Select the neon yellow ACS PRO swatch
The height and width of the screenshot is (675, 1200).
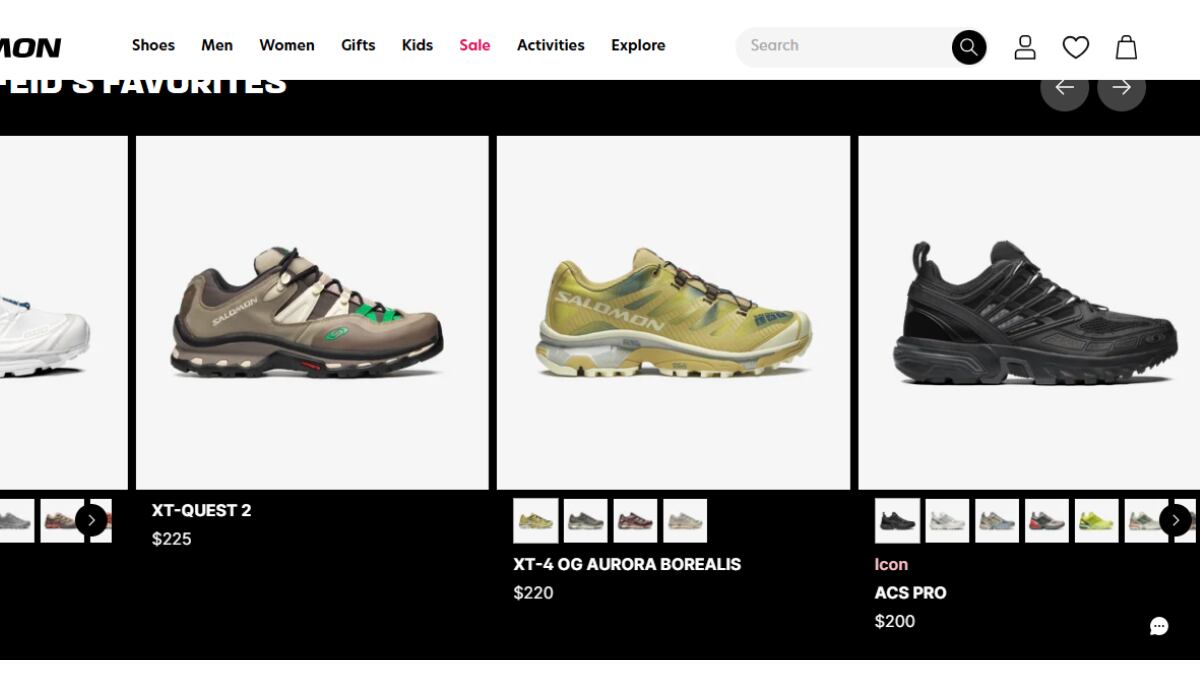1097,521
